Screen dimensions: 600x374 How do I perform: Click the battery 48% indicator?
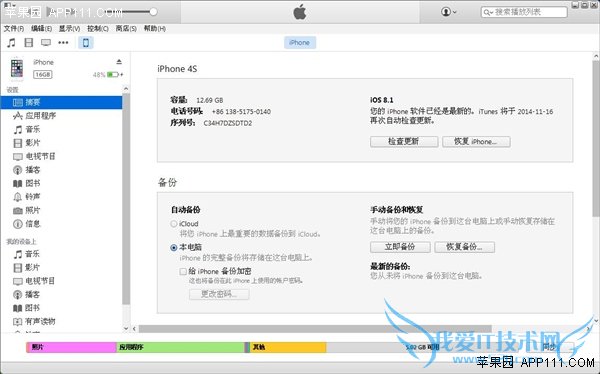[x=108, y=75]
